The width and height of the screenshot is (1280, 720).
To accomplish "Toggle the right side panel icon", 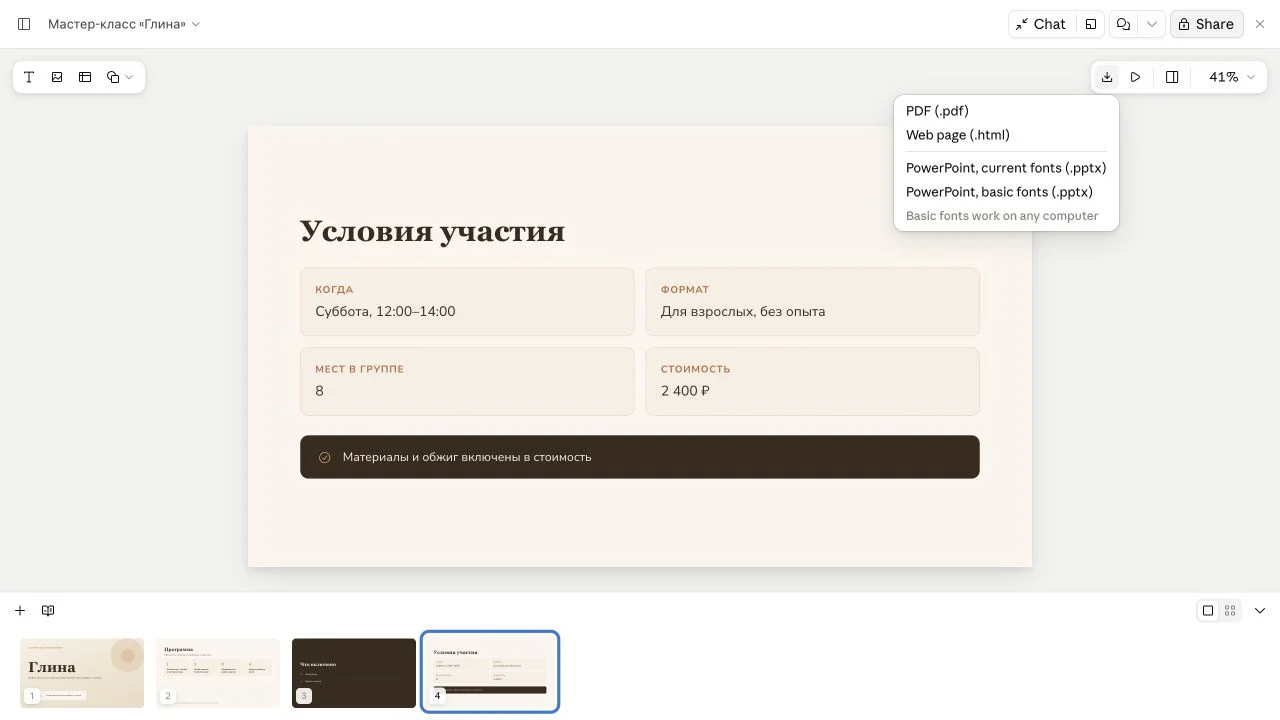I will [1172, 77].
